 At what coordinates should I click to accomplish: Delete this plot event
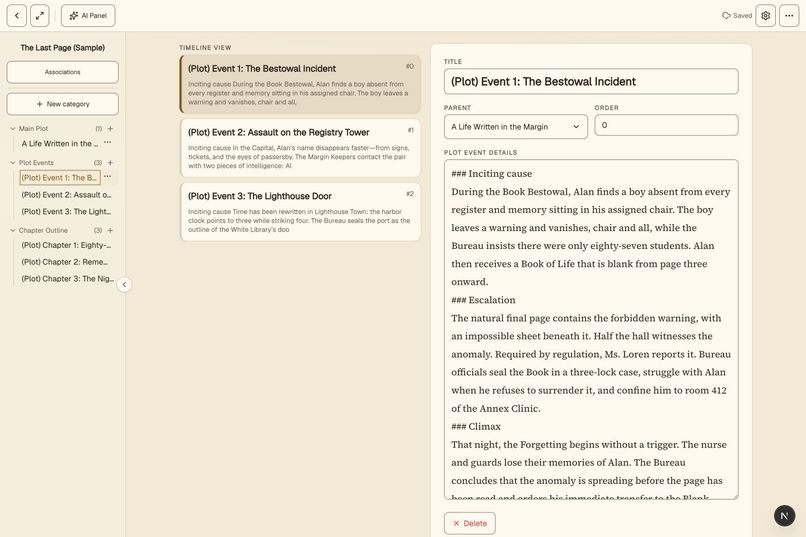[470, 523]
